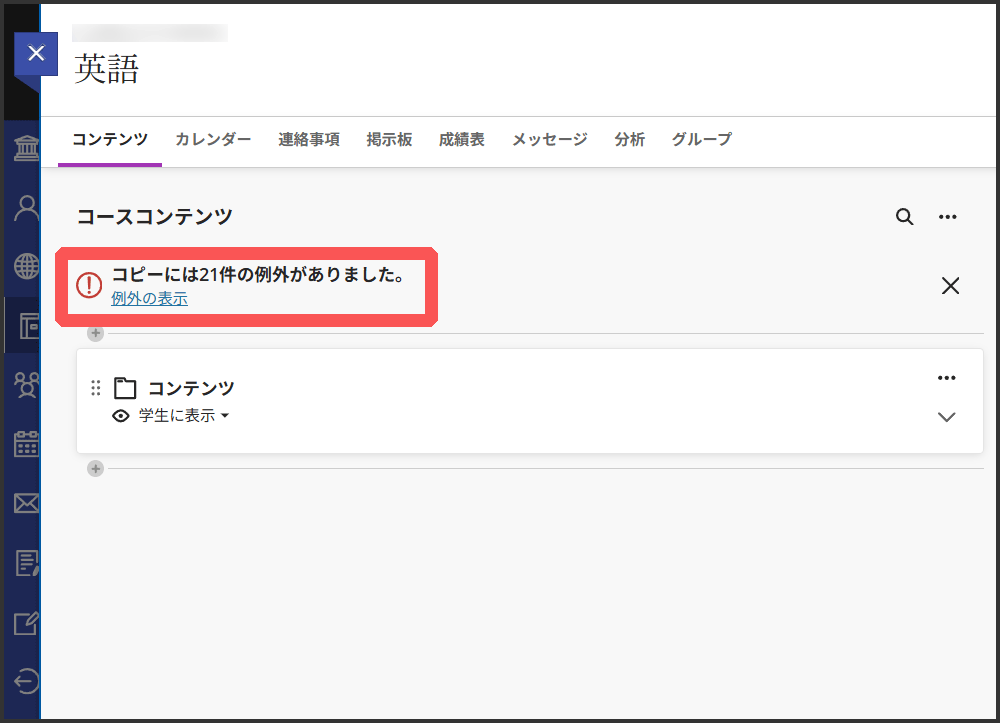Dismiss the copy exceptions alert
Screen dimensions: 1000x723
click(x=950, y=286)
